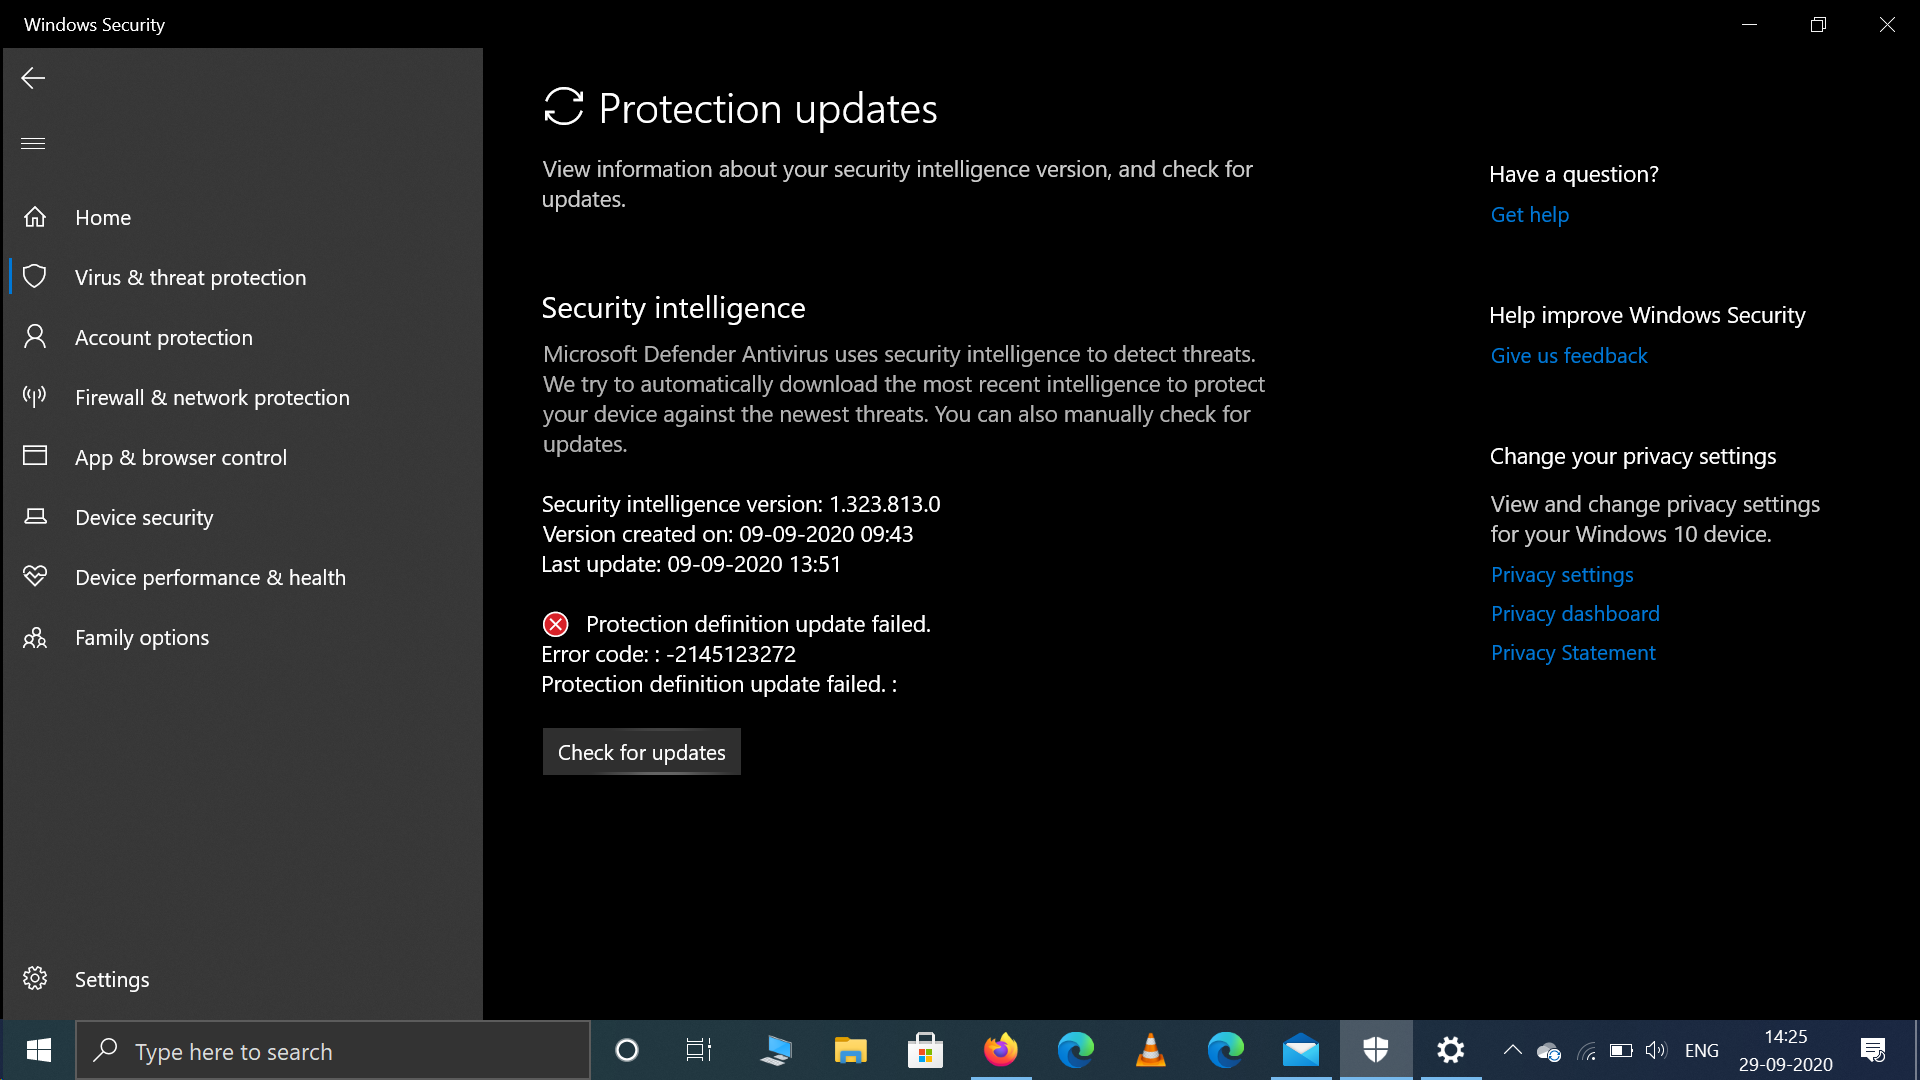Open the Privacy dashboard link
This screenshot has height=1080, width=1920.
click(1574, 613)
